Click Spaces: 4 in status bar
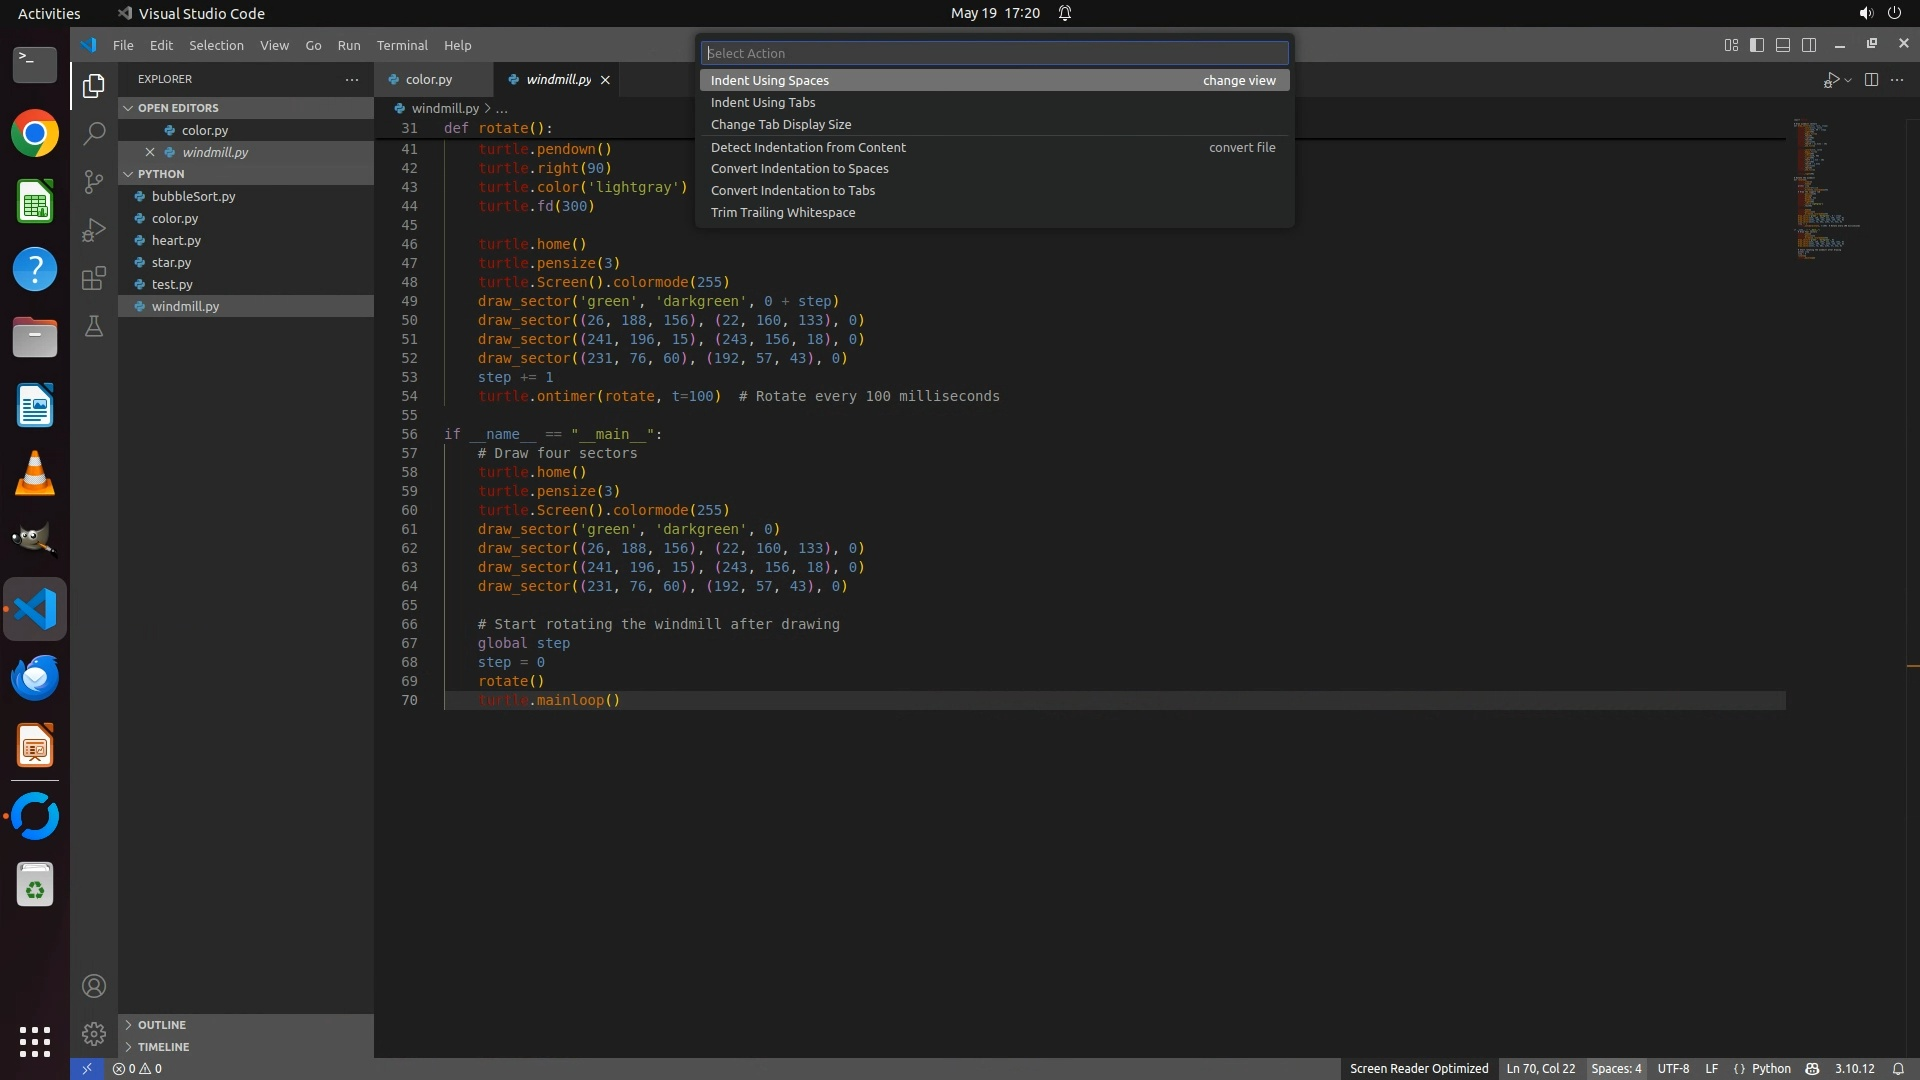The height and width of the screenshot is (1080, 1920). click(x=1615, y=1068)
